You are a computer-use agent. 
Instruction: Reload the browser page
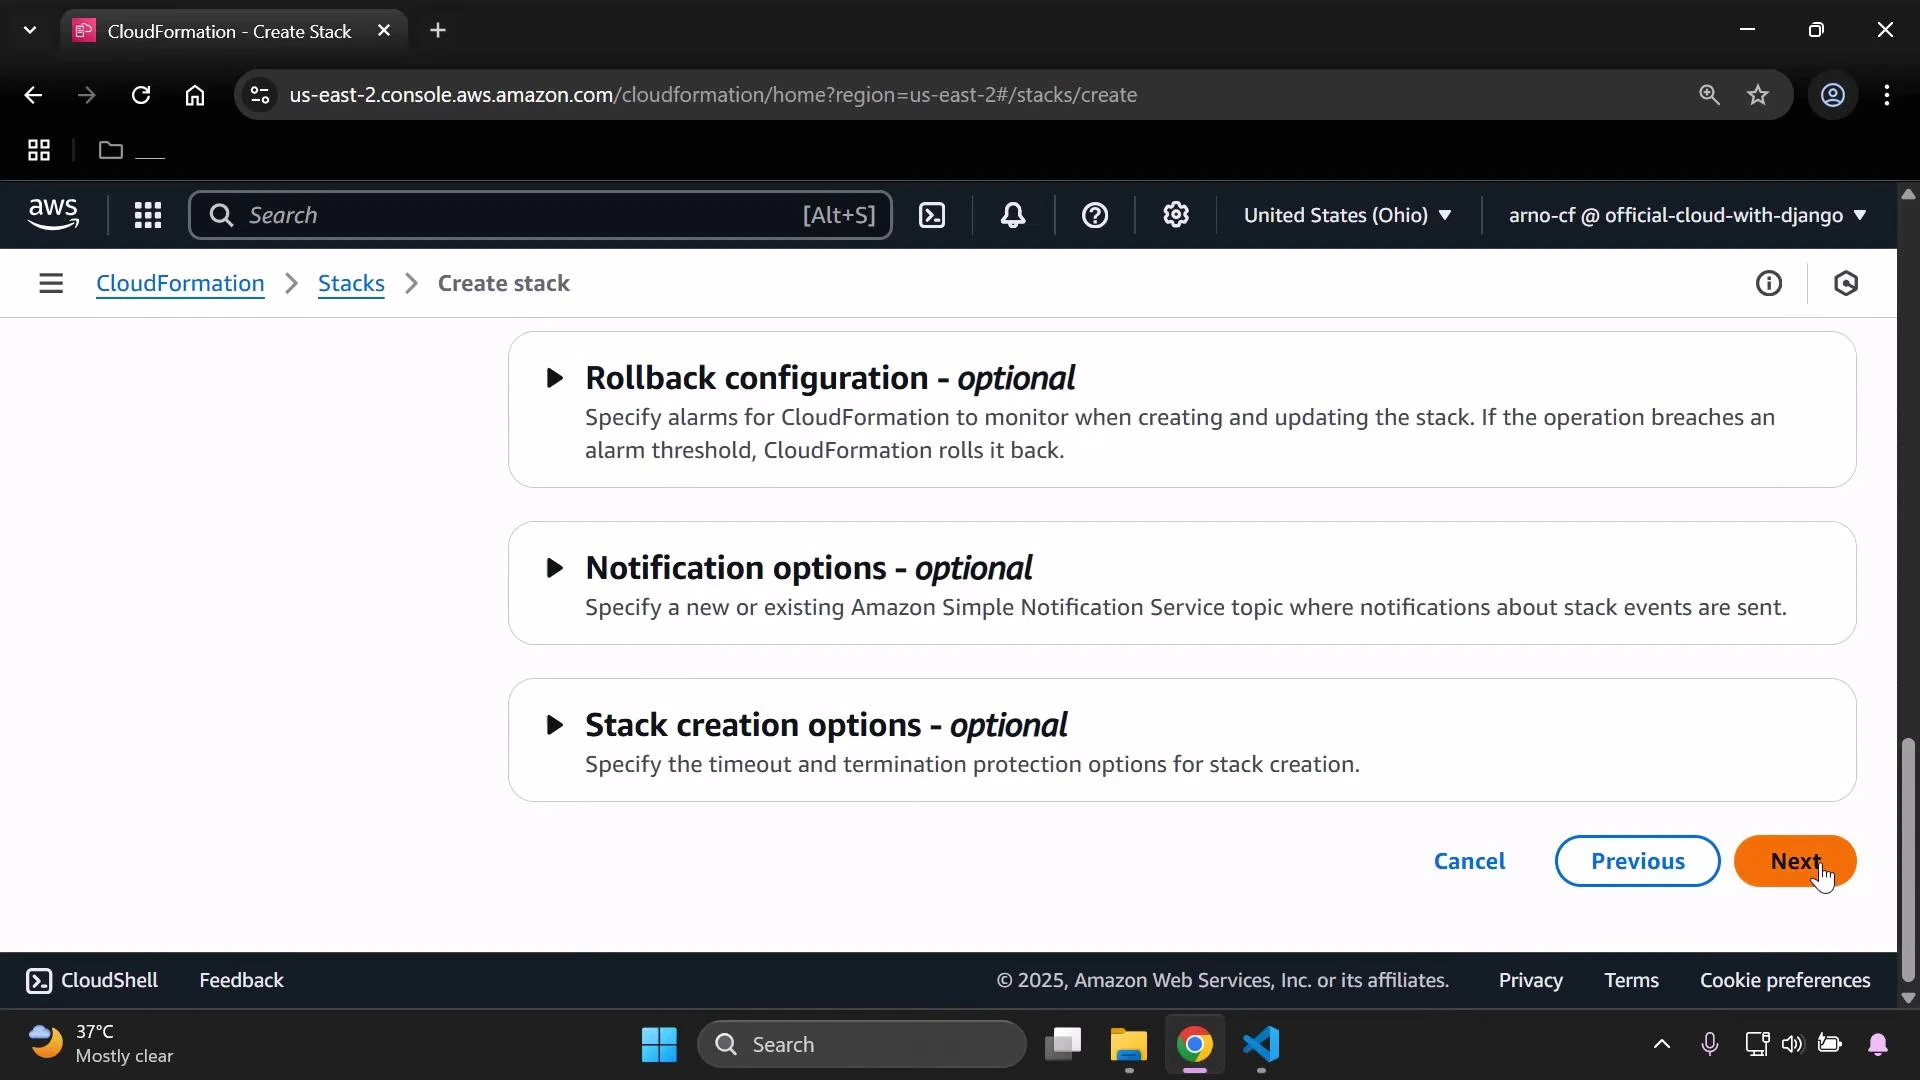[x=141, y=95]
